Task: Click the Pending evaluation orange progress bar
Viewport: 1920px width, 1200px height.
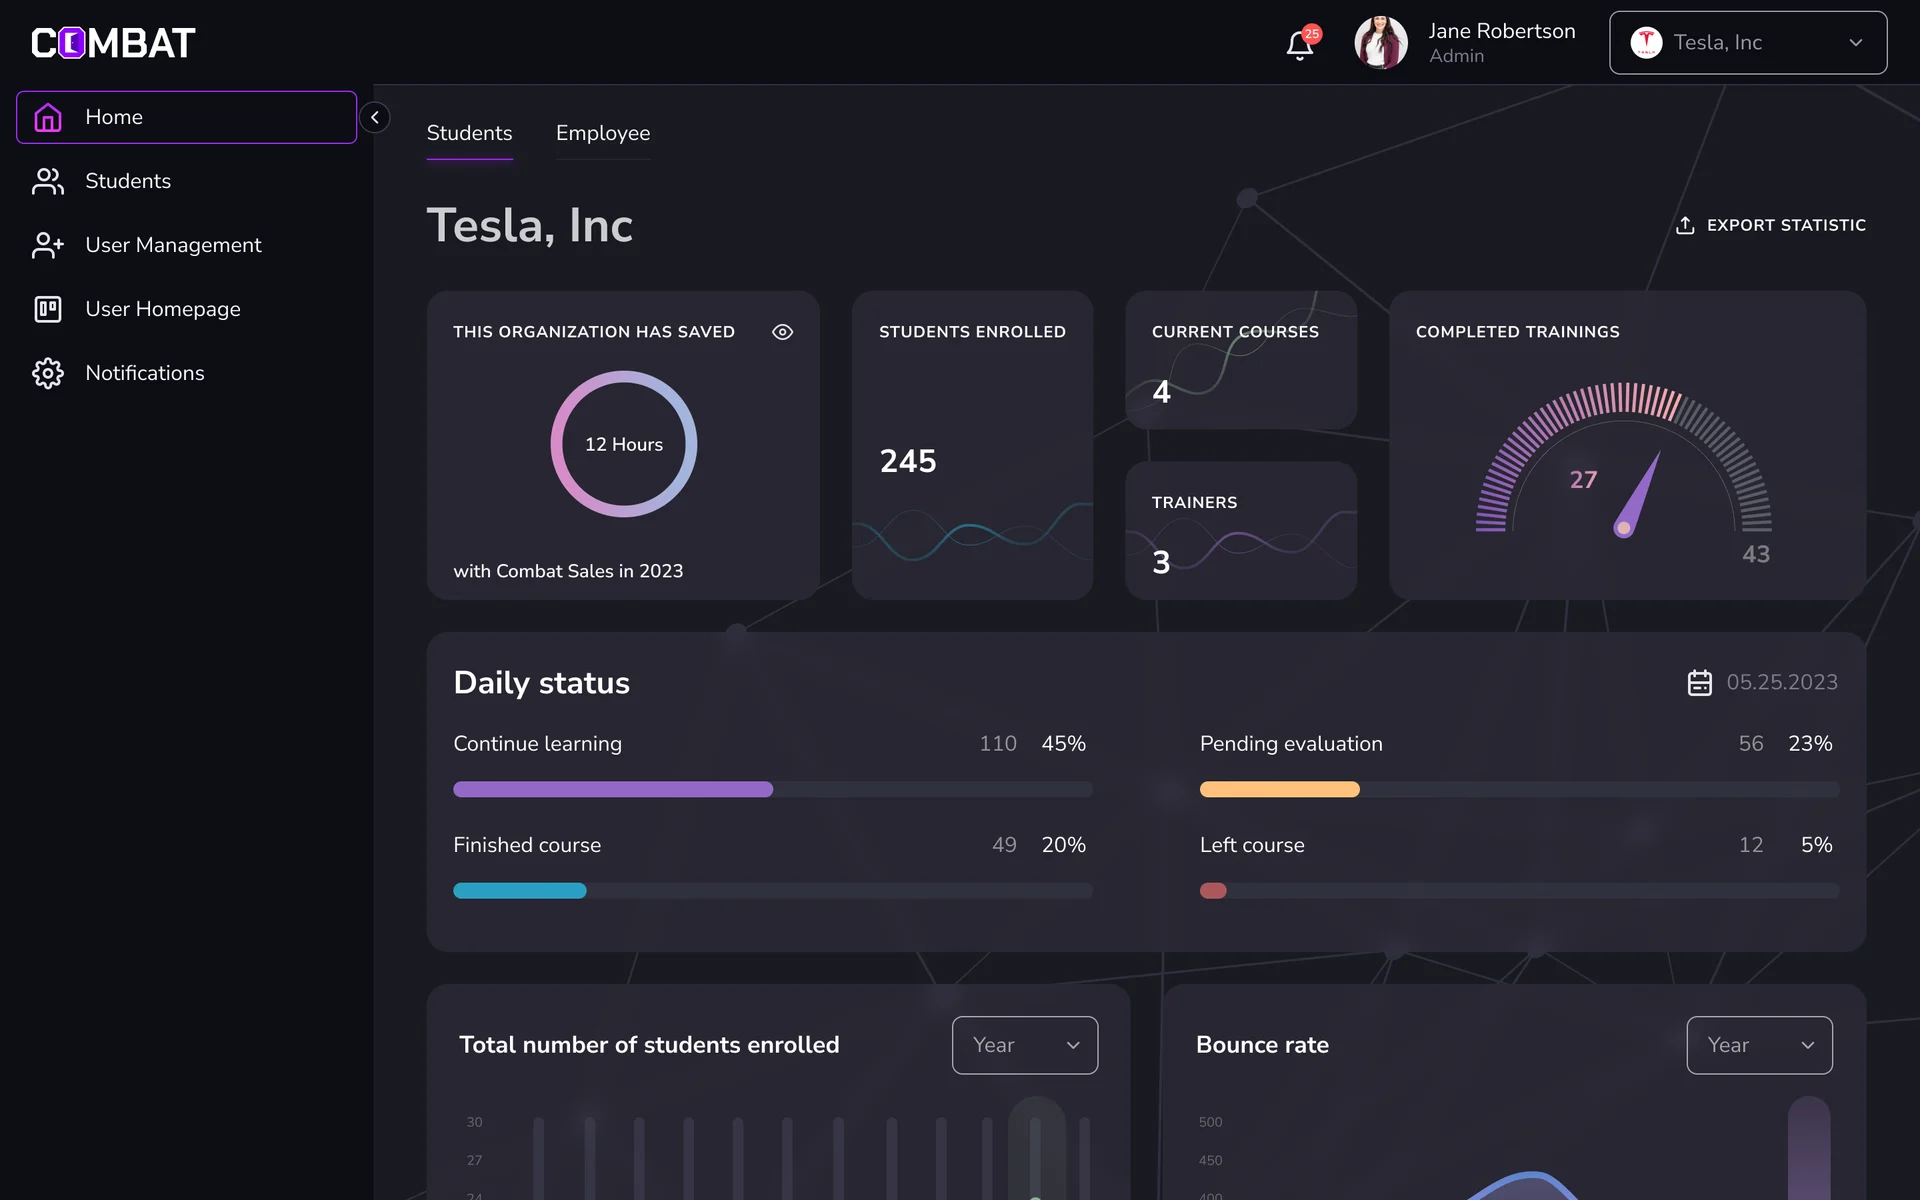Action: click(x=1279, y=789)
